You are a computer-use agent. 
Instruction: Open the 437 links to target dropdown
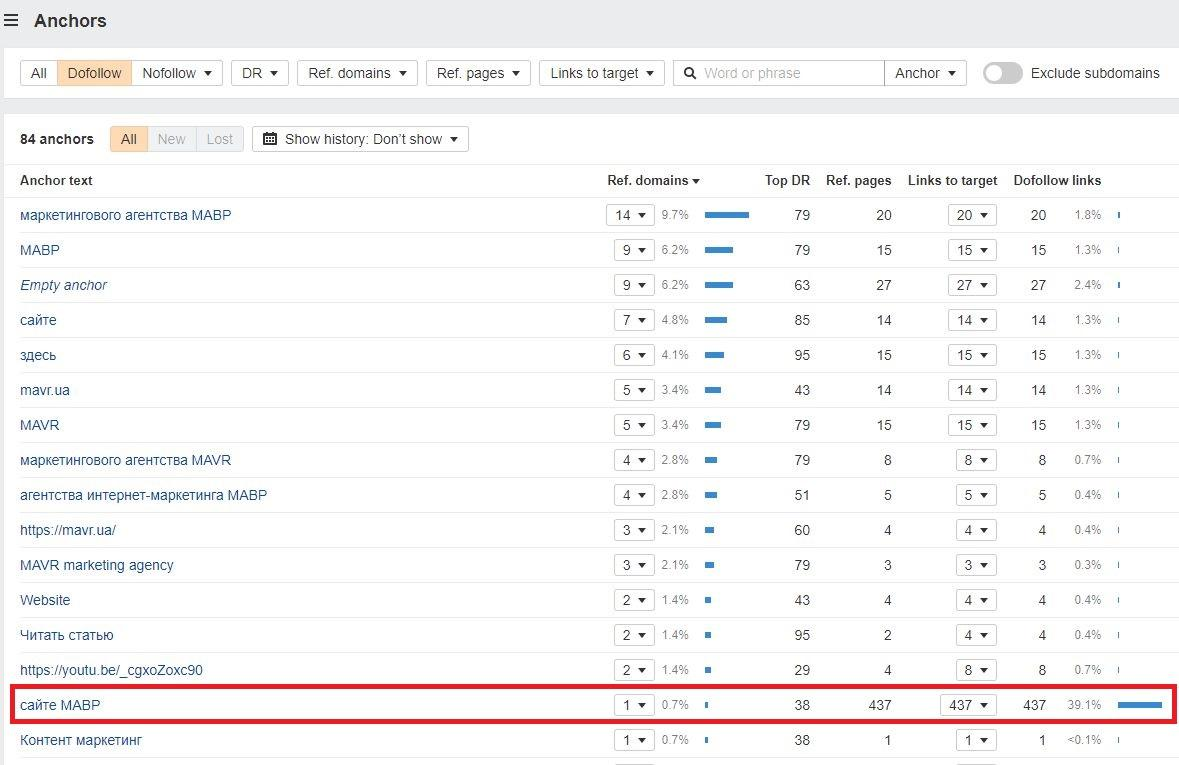coord(968,705)
